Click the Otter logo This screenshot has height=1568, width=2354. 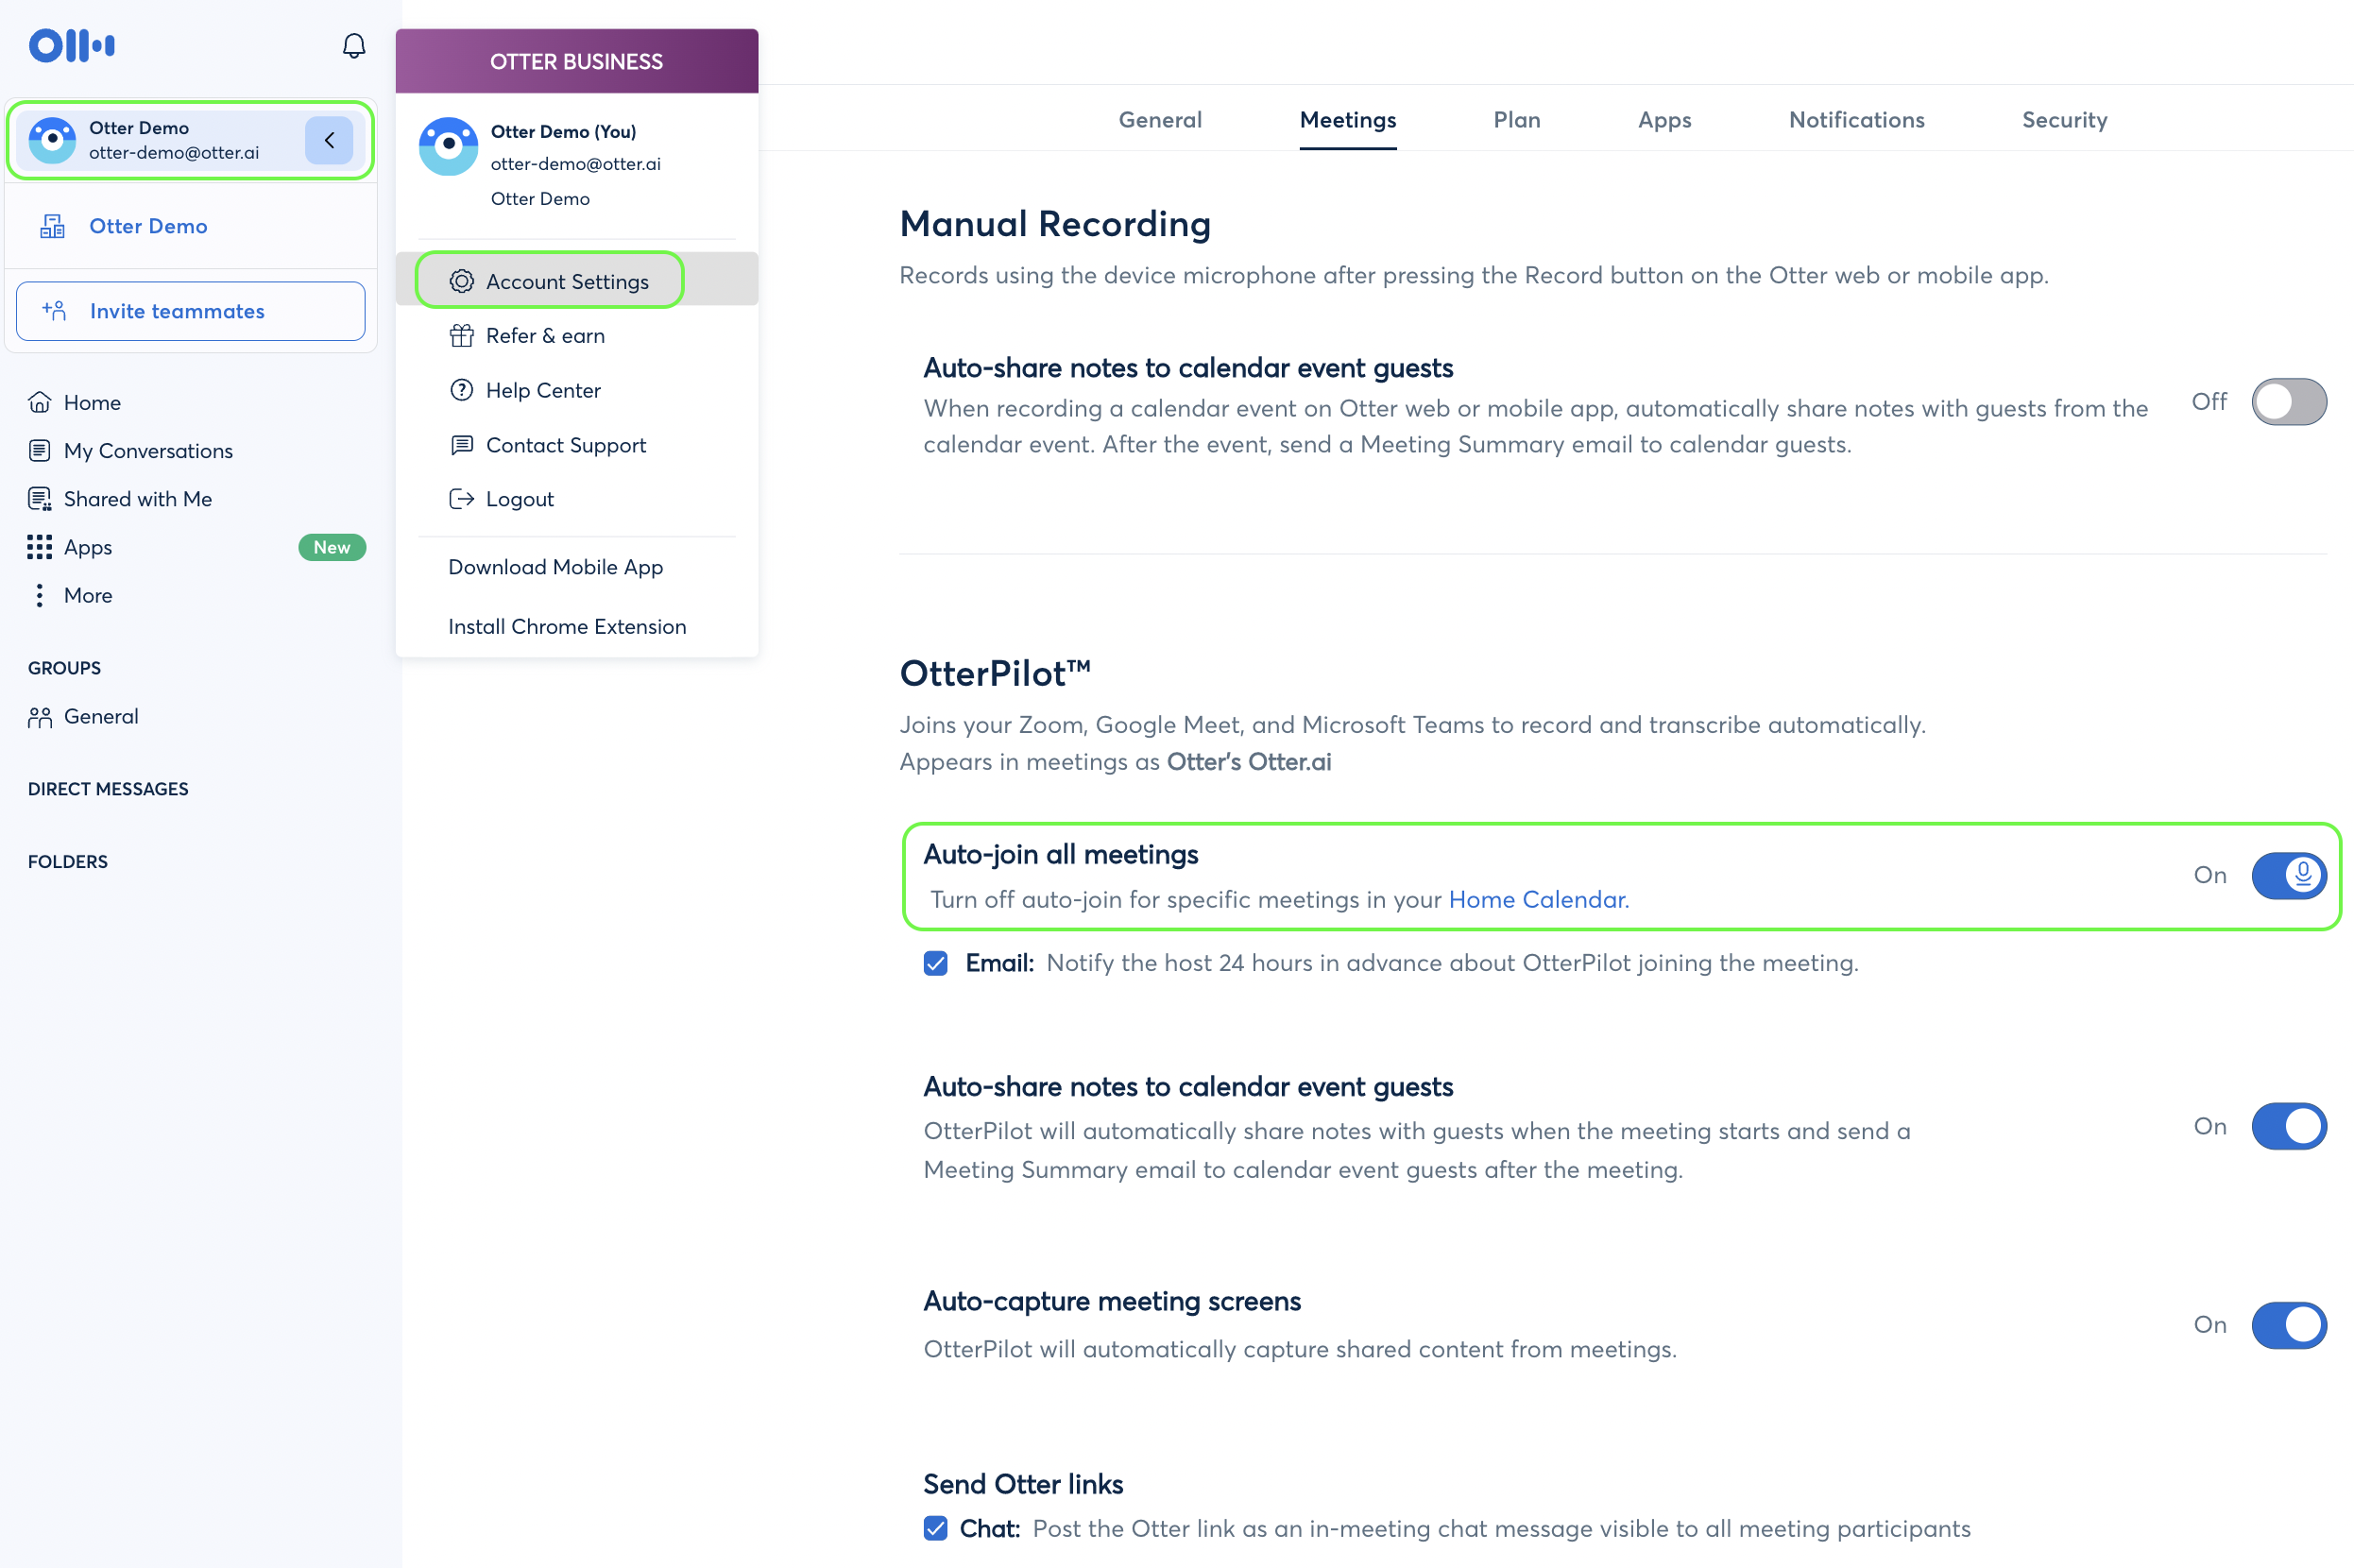71,45
